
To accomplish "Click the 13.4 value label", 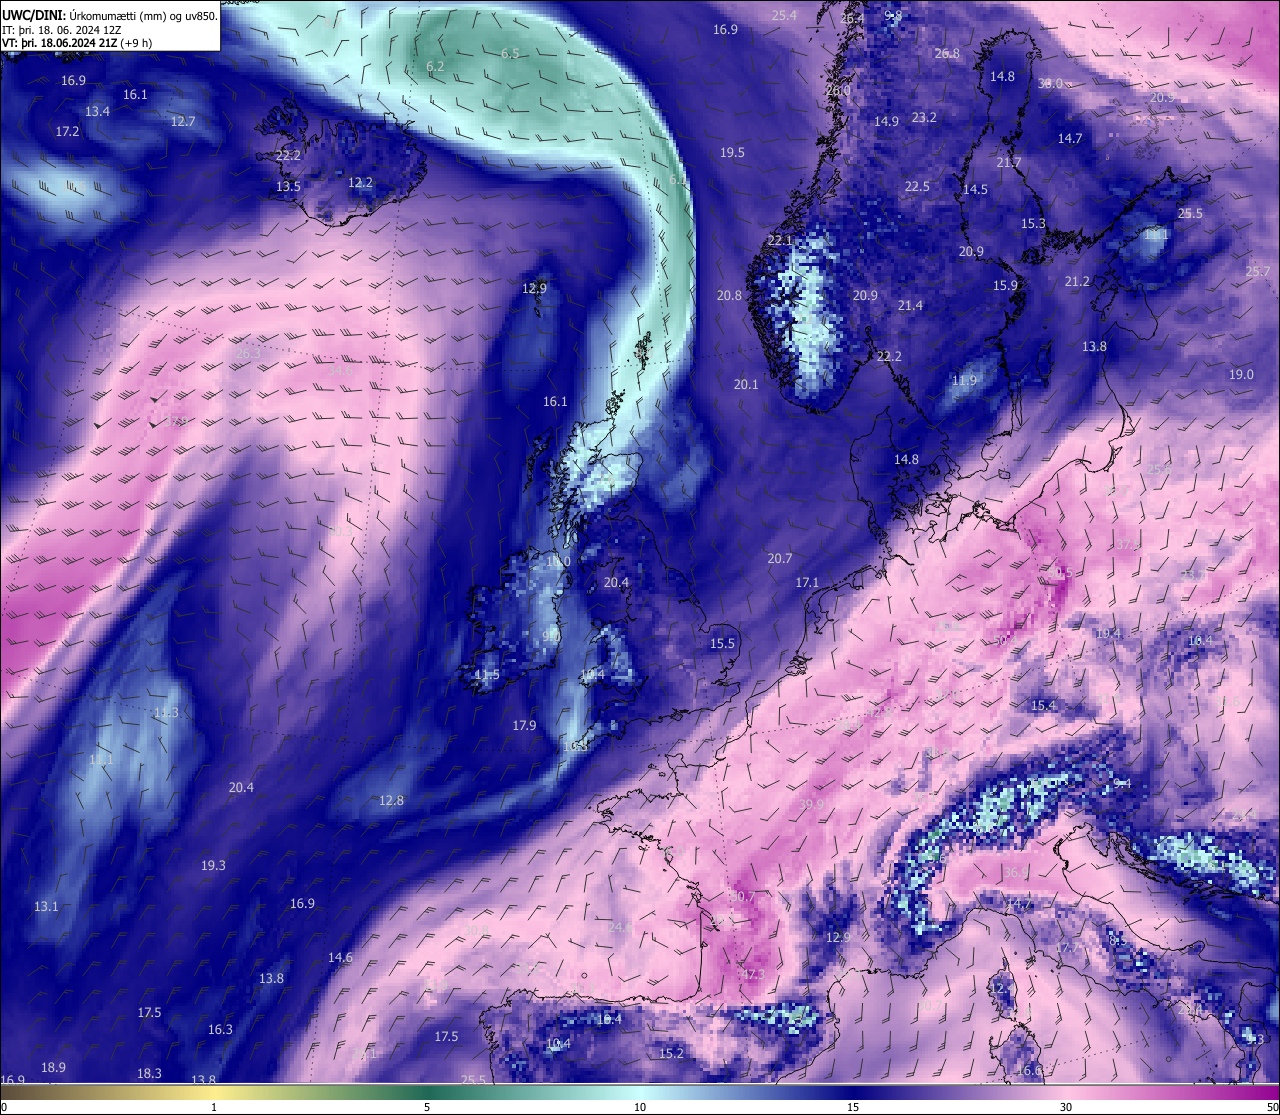I will pyautogui.click(x=97, y=112).
